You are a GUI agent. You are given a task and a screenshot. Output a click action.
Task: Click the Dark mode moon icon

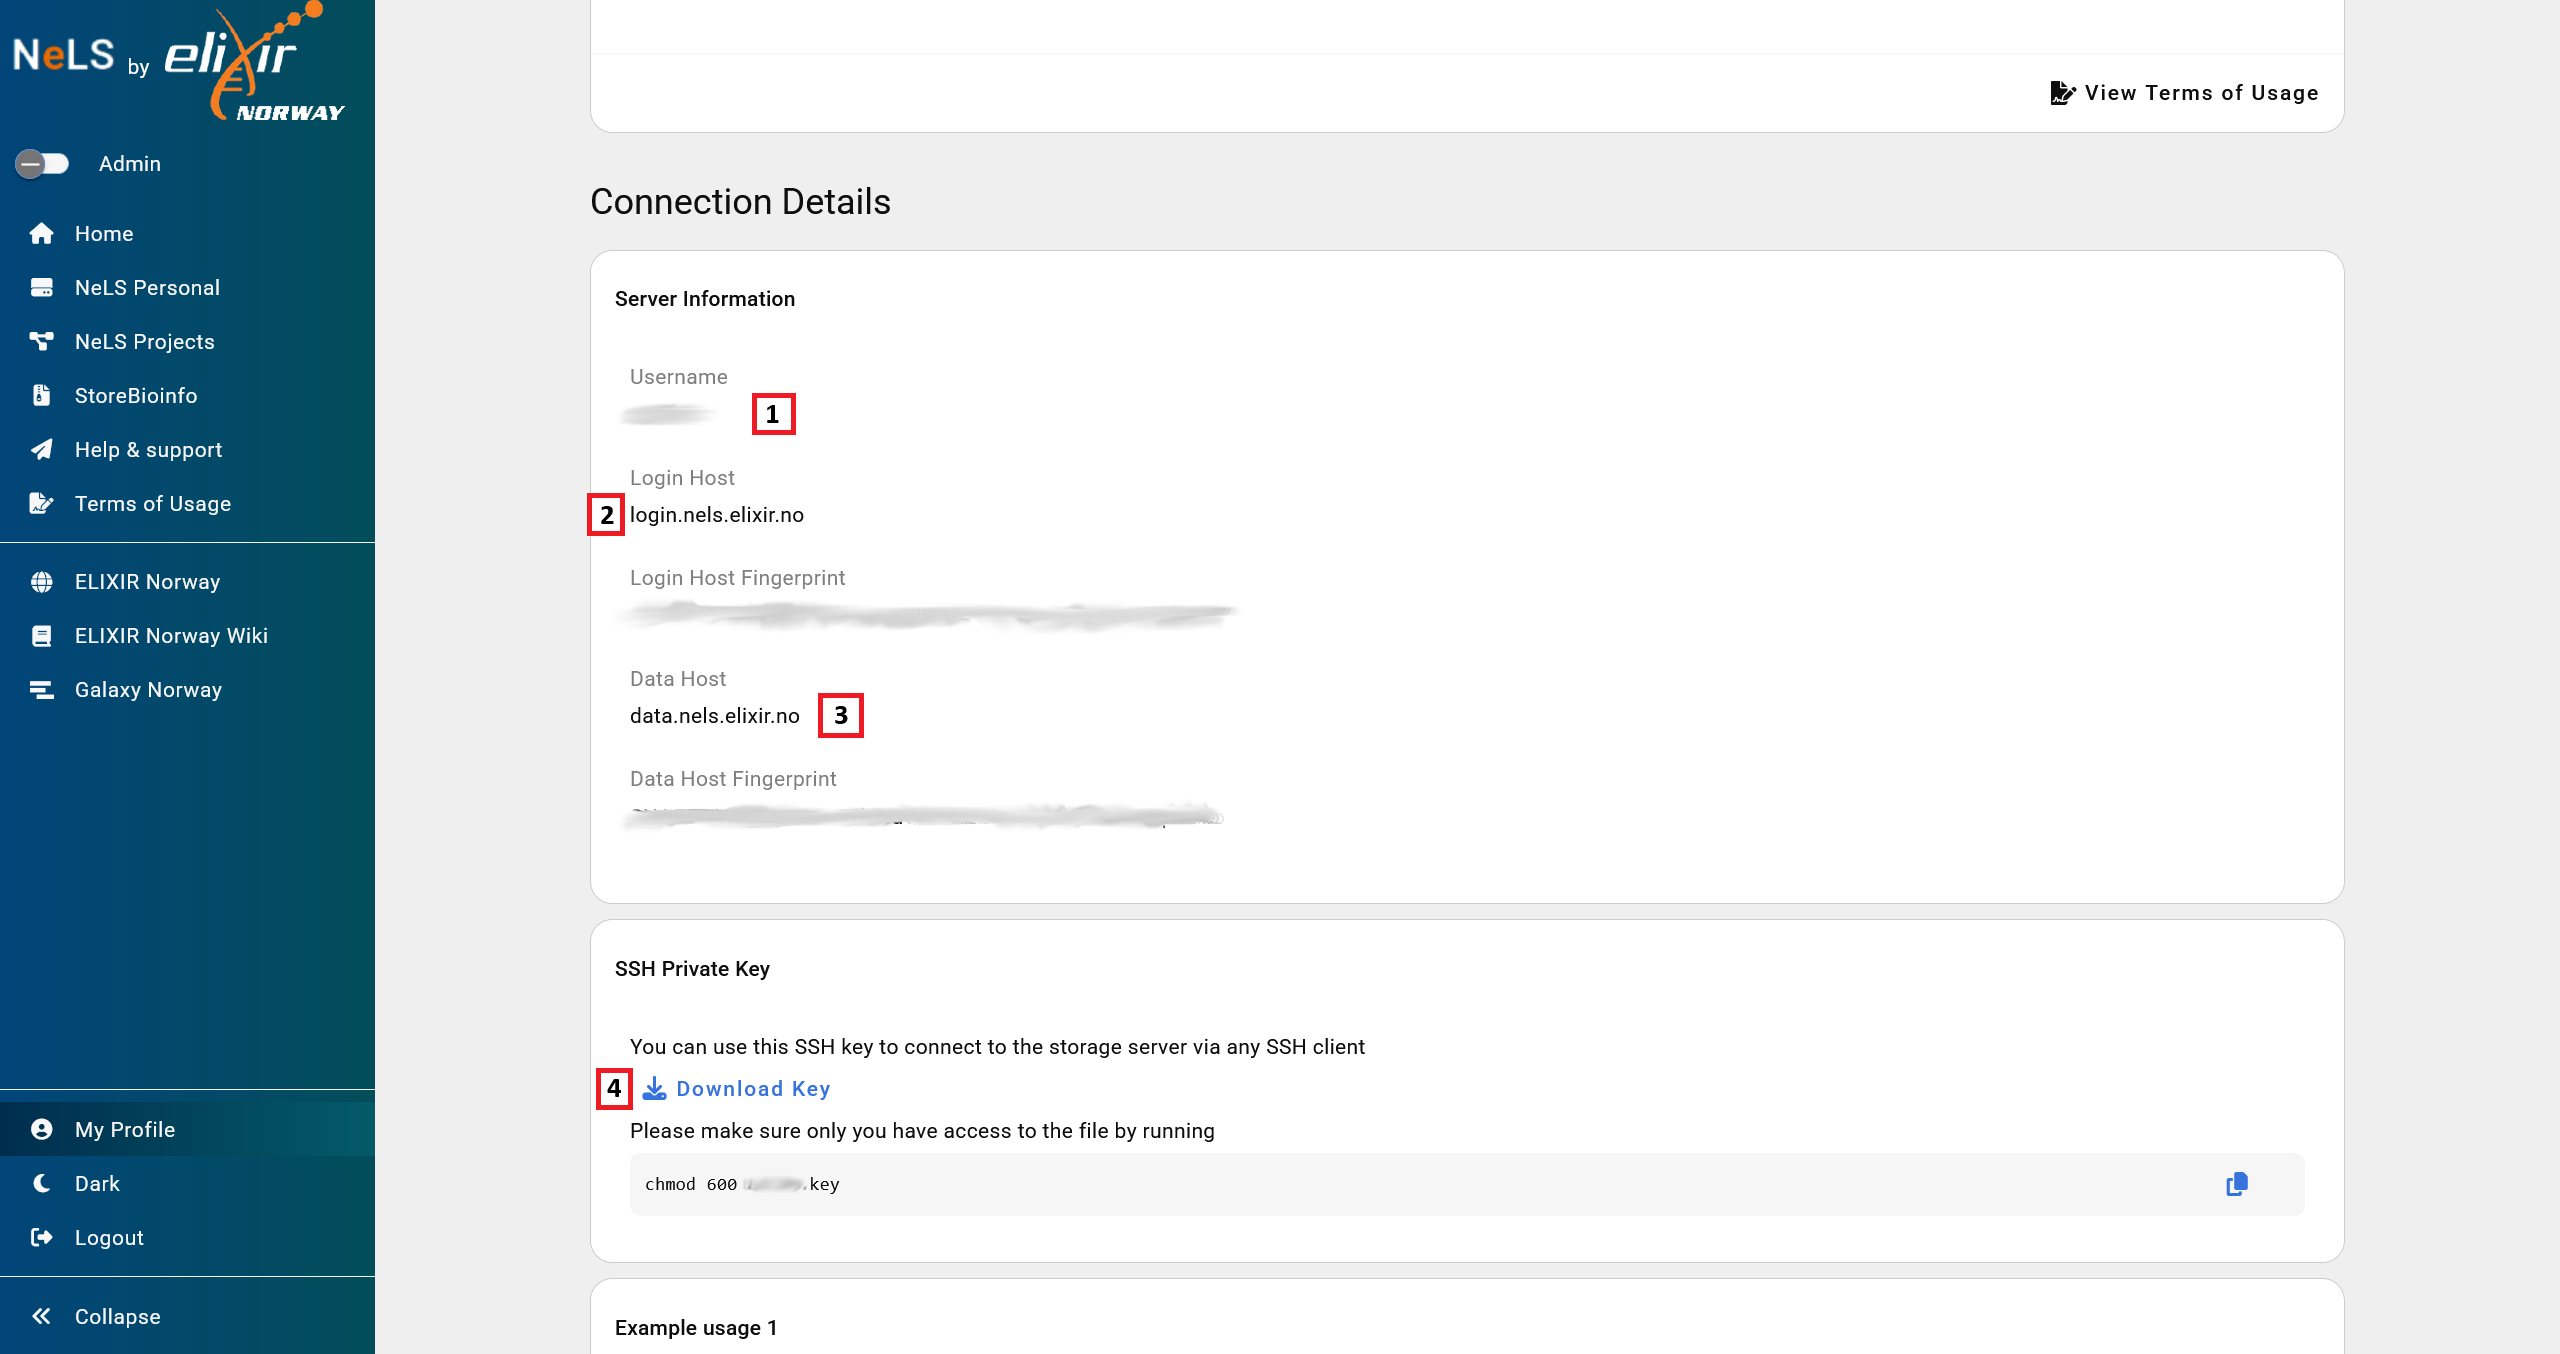tap(41, 1184)
